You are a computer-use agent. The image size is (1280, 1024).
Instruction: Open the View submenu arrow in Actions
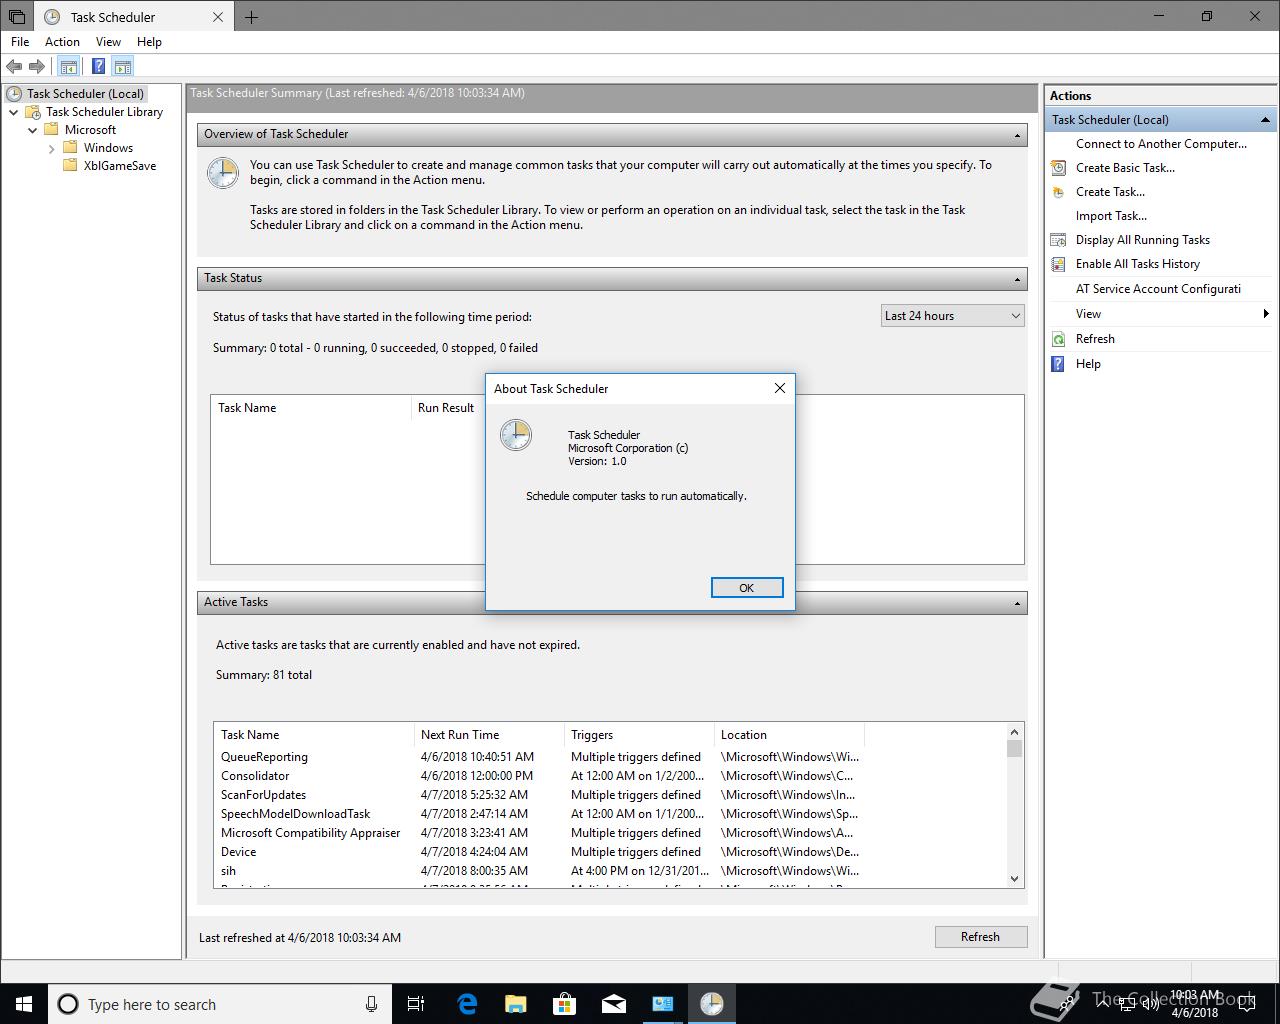click(1266, 314)
